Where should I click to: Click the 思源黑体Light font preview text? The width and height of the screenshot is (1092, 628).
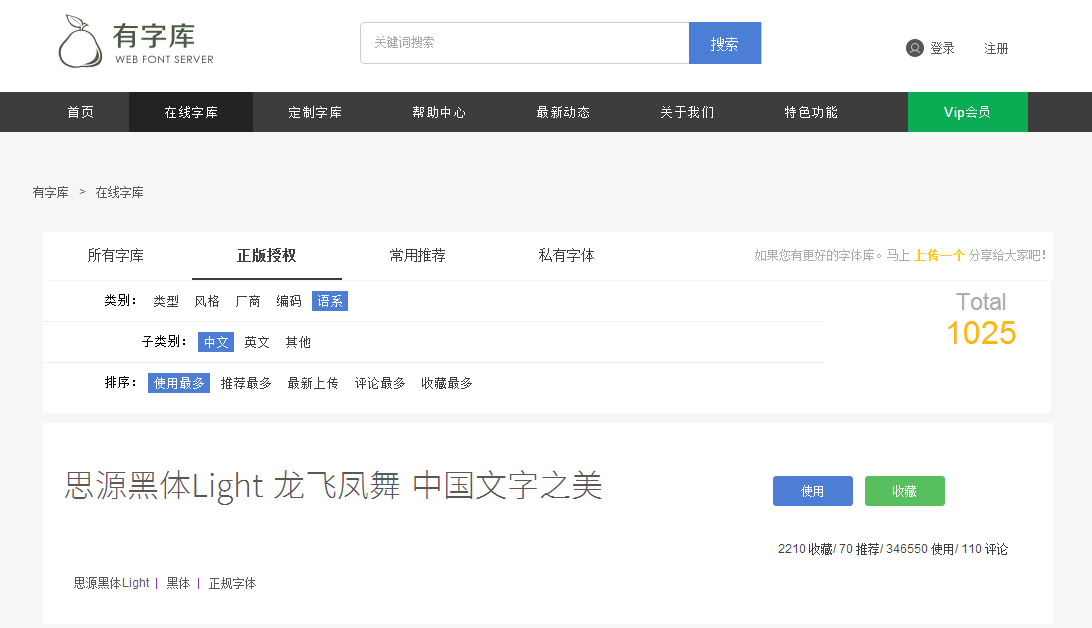tap(333, 485)
